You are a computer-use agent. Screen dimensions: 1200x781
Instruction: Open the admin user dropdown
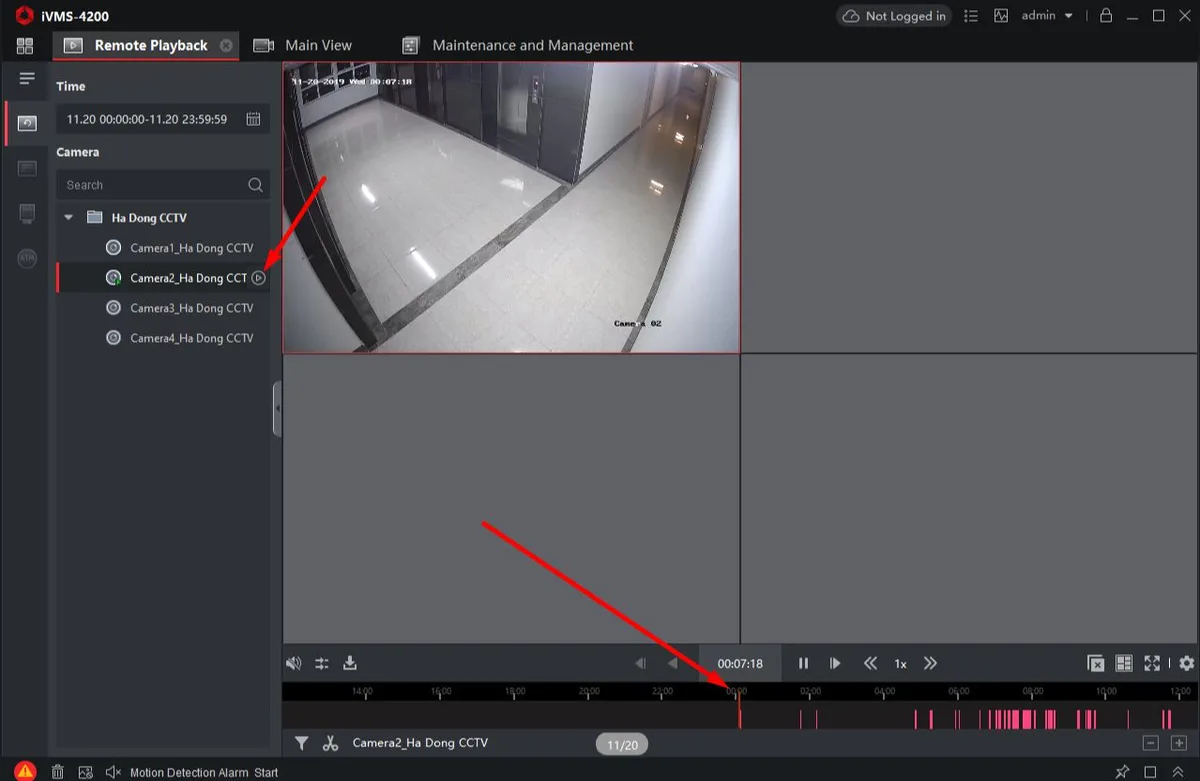pos(1047,16)
